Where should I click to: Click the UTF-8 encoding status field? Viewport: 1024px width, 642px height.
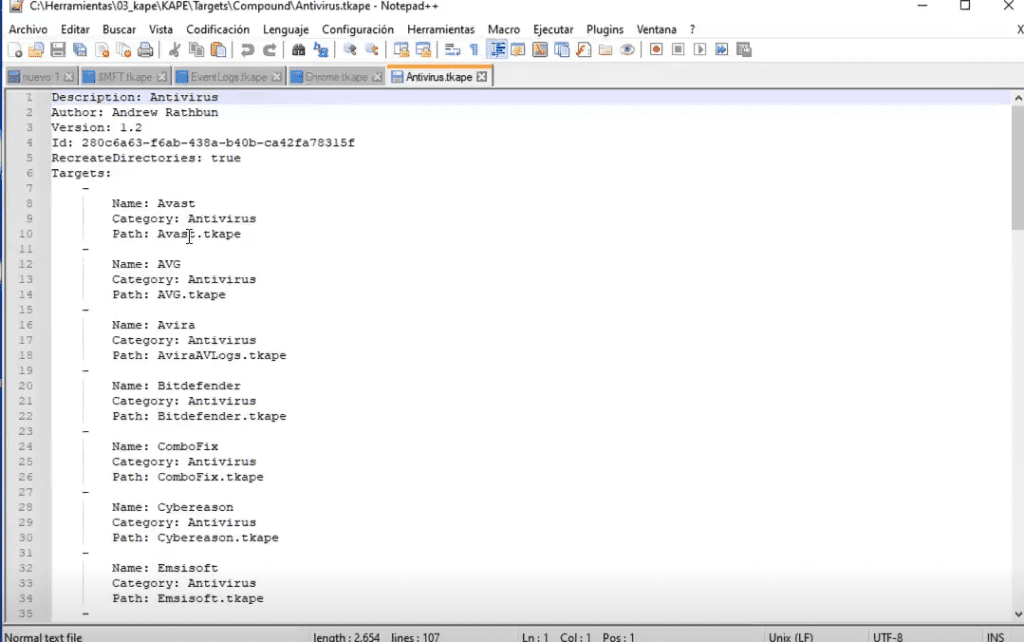coord(888,637)
